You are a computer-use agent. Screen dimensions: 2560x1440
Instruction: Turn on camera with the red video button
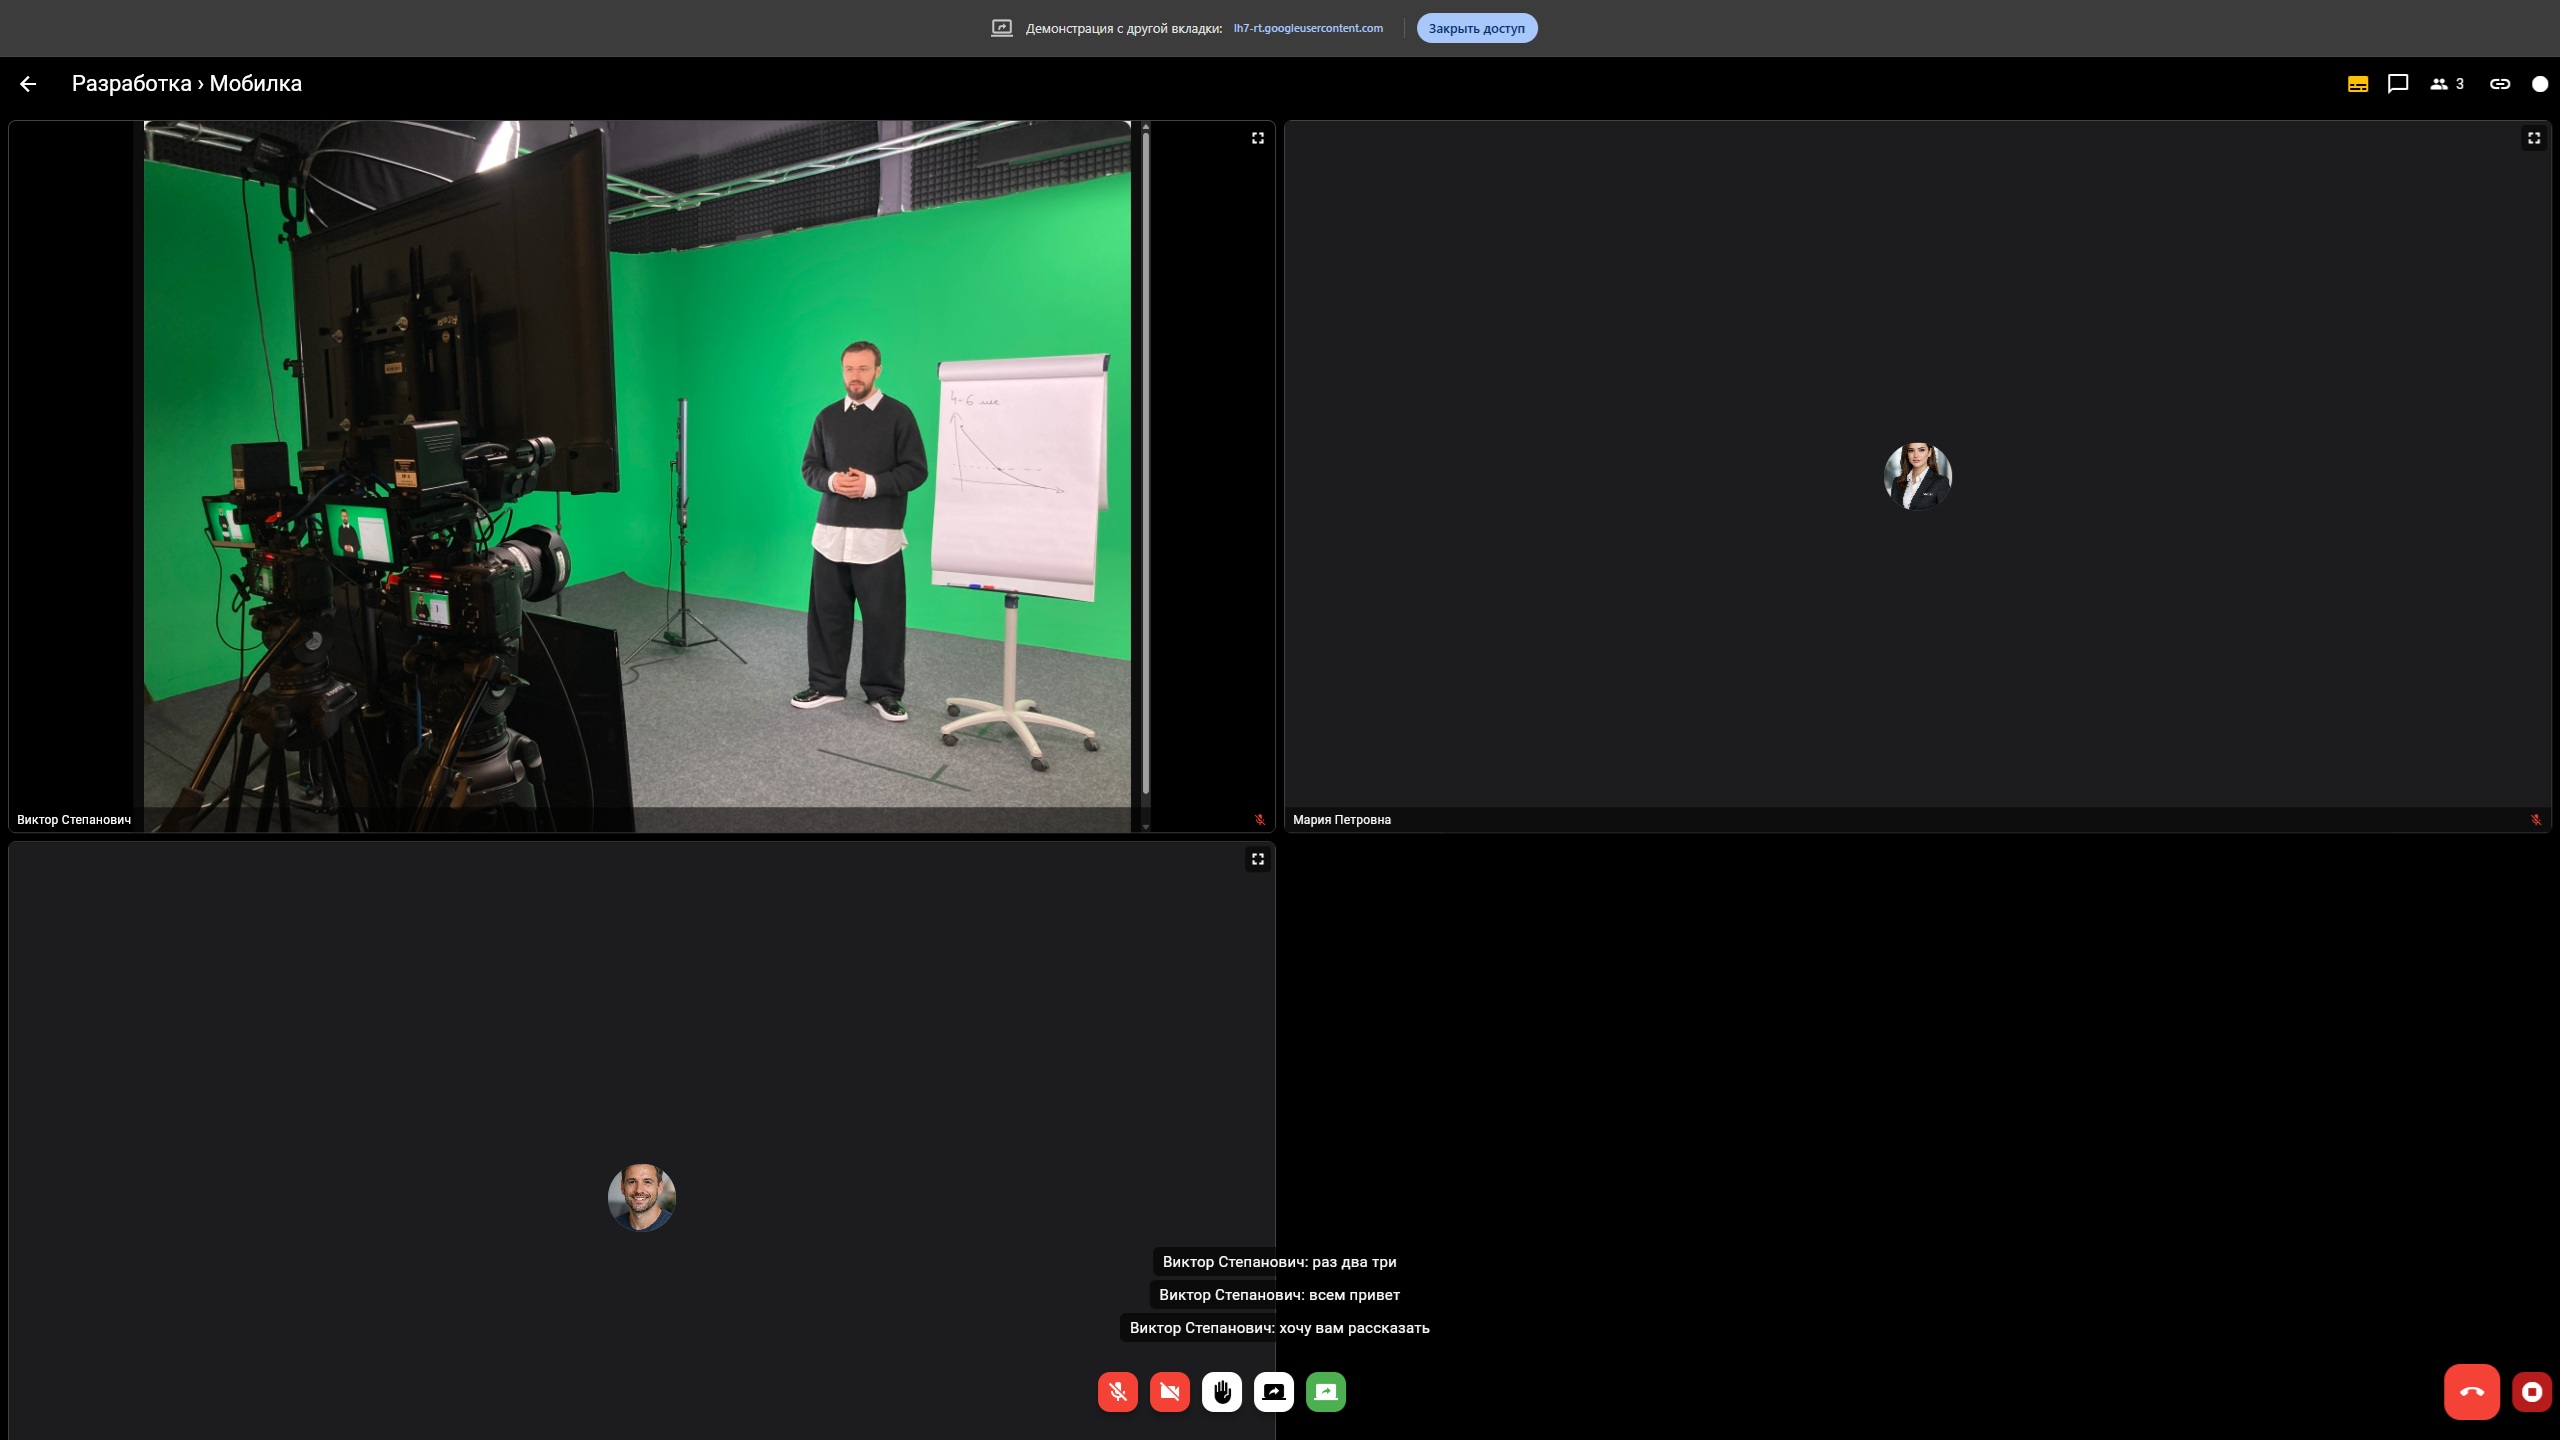click(x=1170, y=1392)
